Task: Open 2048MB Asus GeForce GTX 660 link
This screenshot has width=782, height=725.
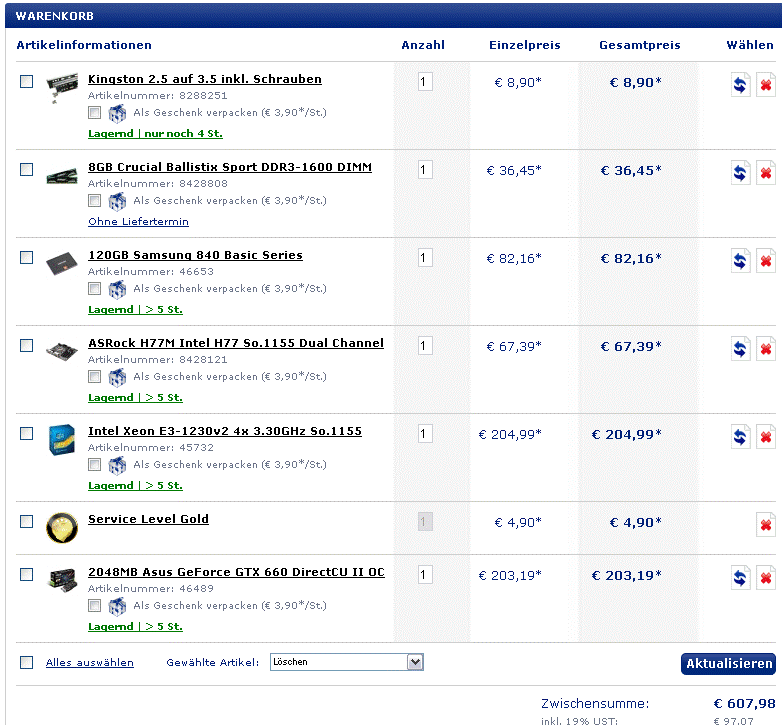Action: [x=236, y=572]
